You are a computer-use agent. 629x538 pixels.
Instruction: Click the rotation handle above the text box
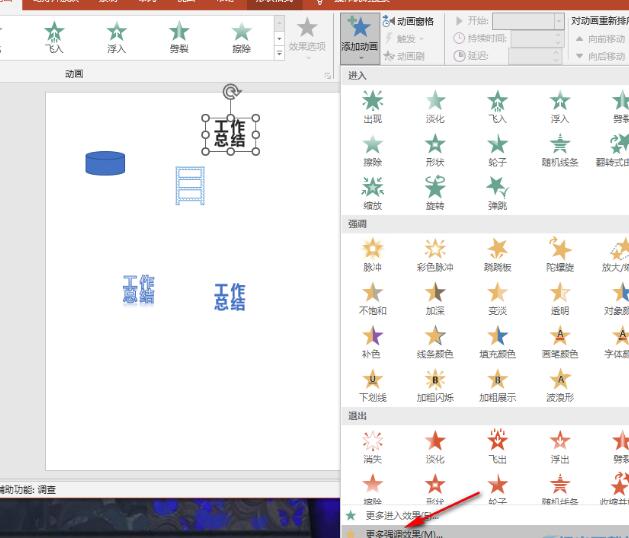coord(231,91)
